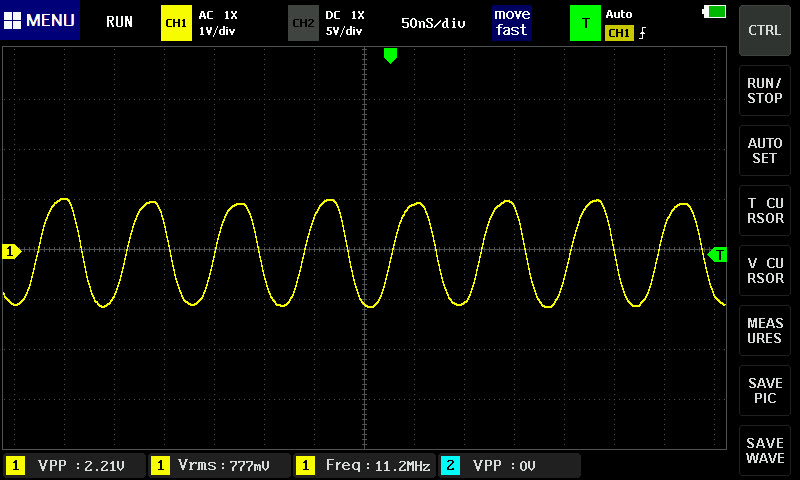Change CH1 AC 1X coupling setting
Screen dimensions: 800x480
tap(218, 15)
